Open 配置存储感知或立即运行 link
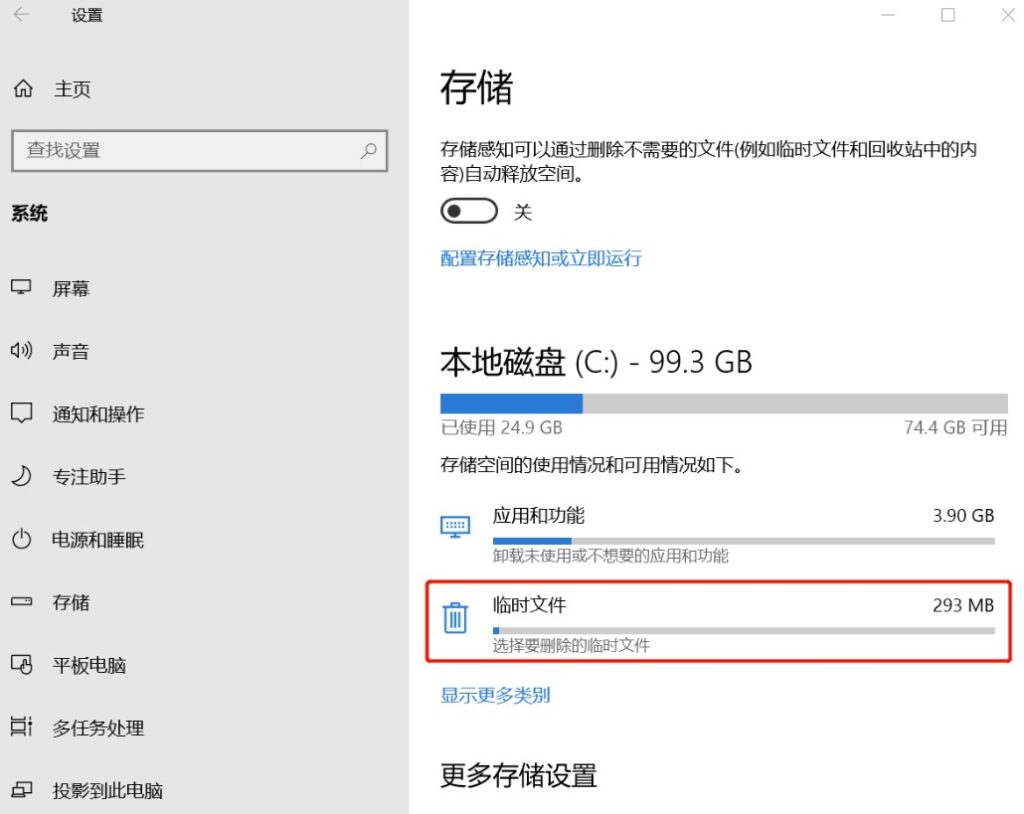Image resolution: width=1024 pixels, height=814 pixels. point(540,258)
